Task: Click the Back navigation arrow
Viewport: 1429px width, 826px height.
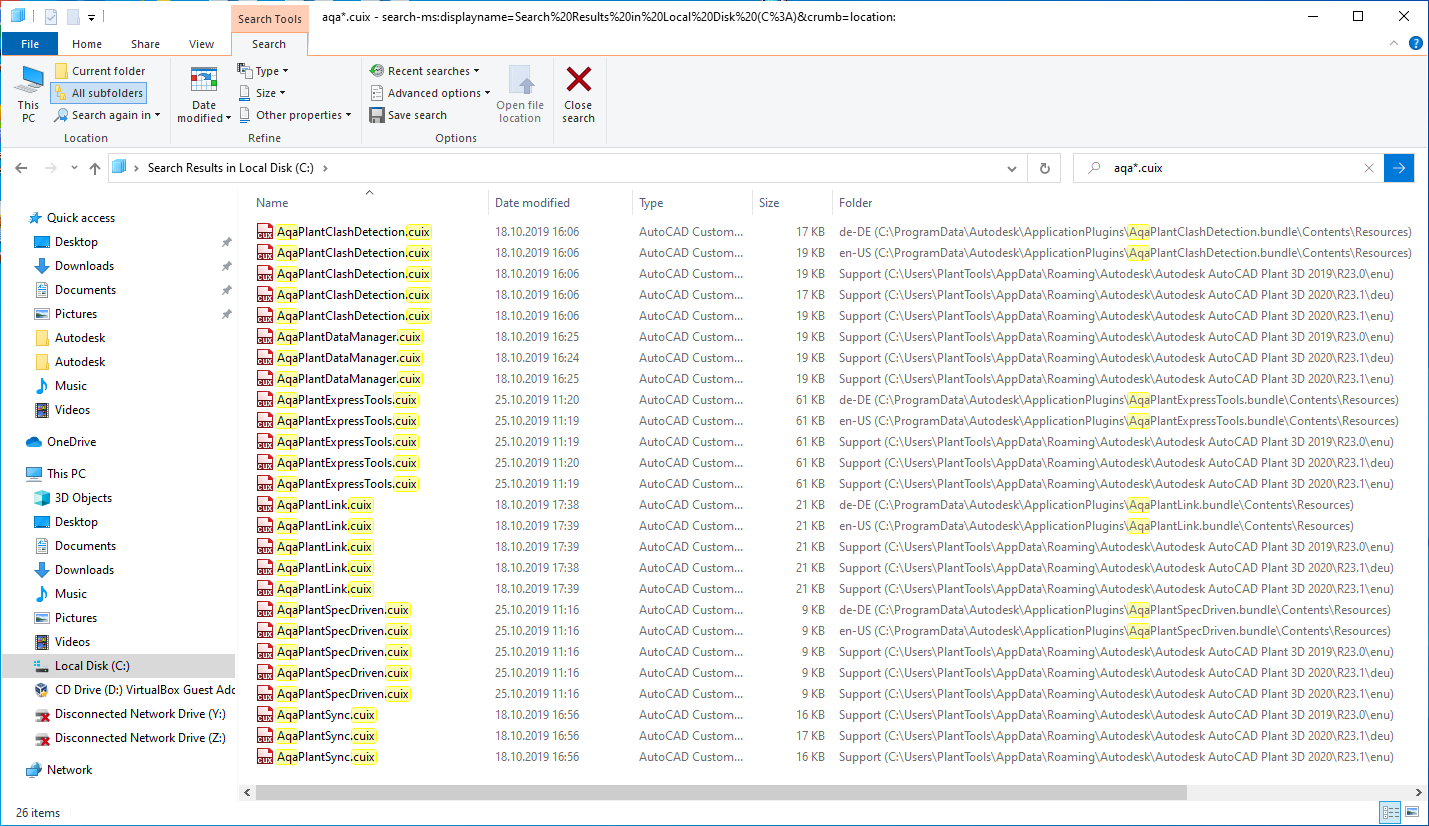Action: click(x=21, y=168)
